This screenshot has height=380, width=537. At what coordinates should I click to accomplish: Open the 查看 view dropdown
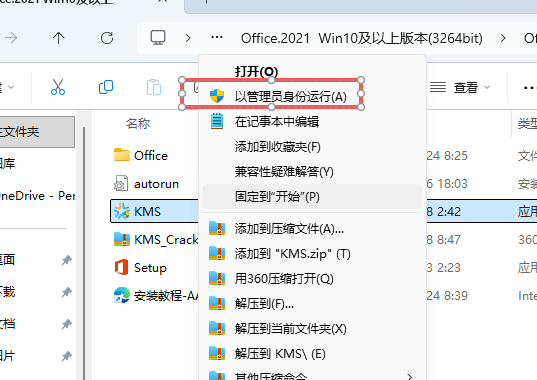[460, 88]
